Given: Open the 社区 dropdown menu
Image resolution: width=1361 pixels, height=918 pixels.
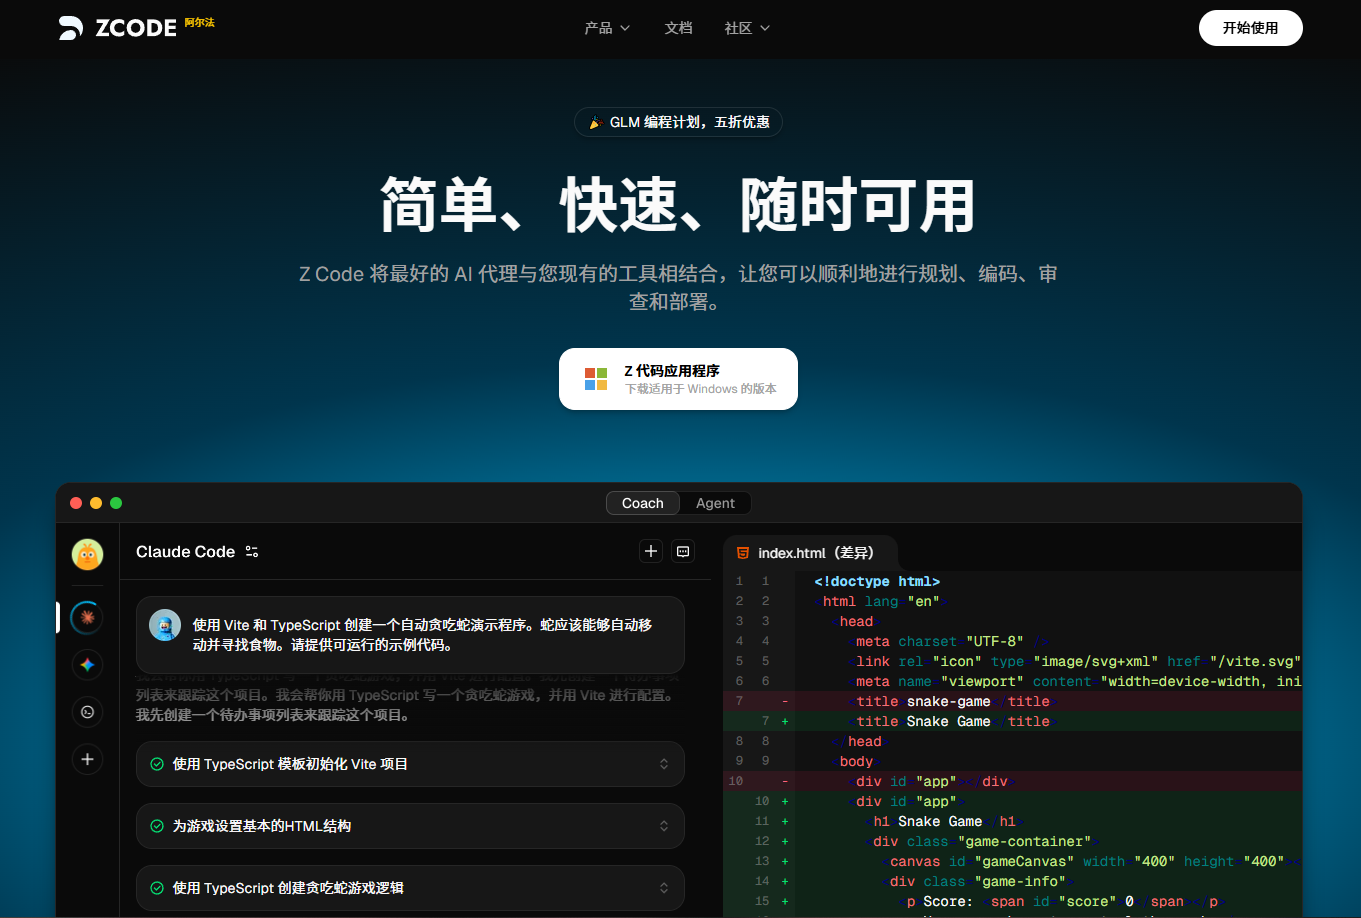Looking at the screenshot, I should [747, 28].
